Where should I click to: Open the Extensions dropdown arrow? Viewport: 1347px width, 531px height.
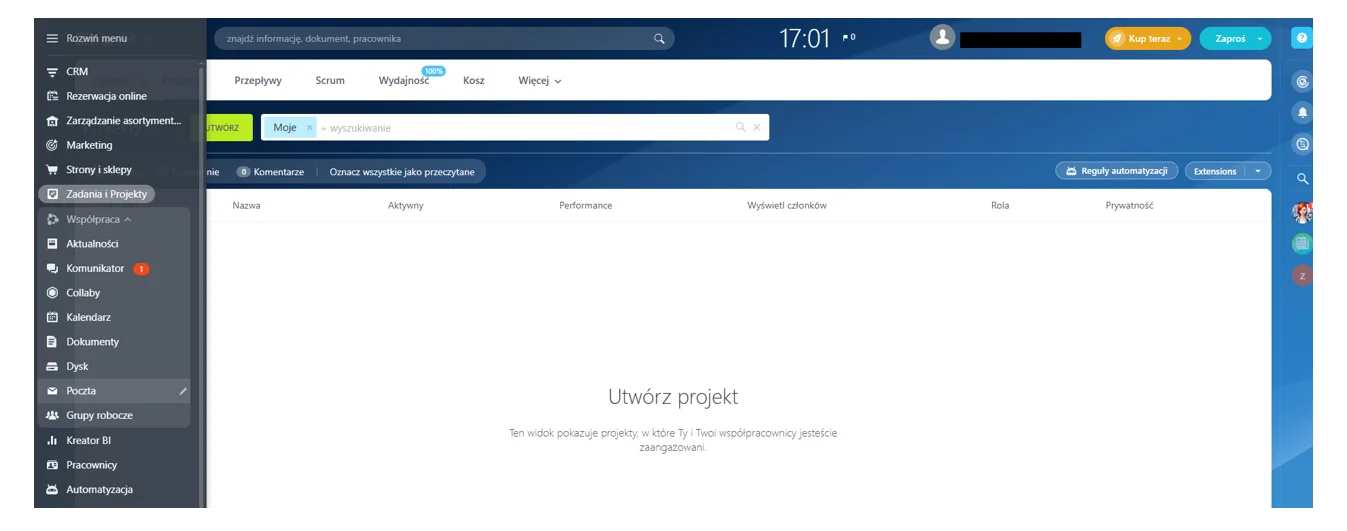[x=1257, y=171]
